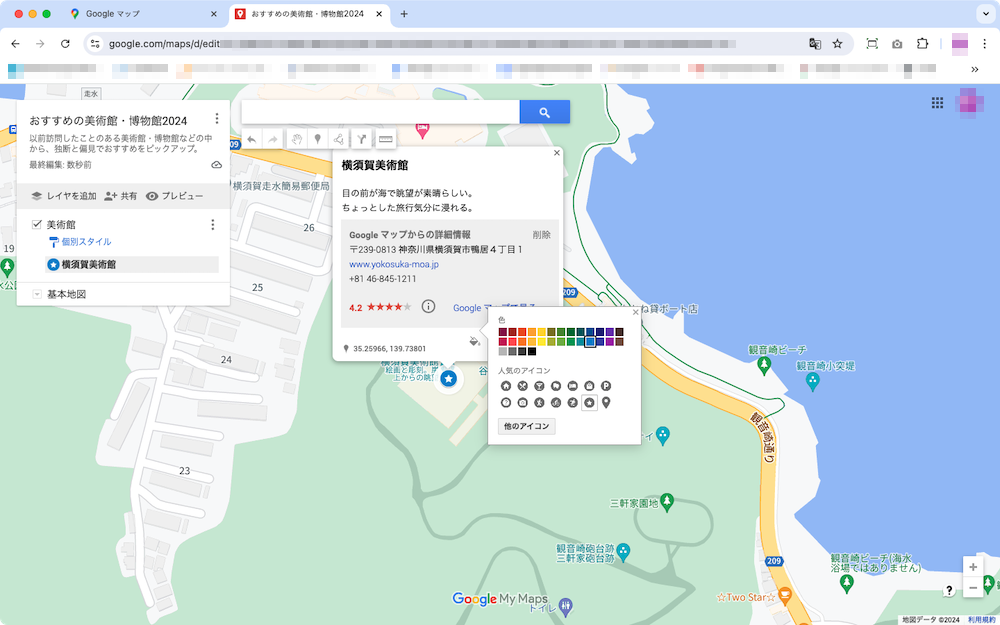Click the undo arrow in map toolbar

(x=252, y=139)
